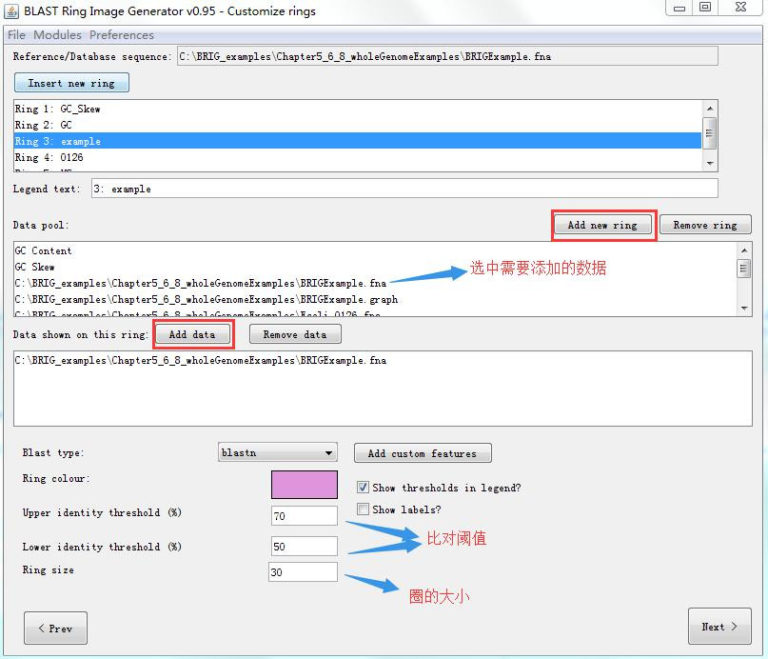Select Ring 1: GC_Skew in ring list
The width and height of the screenshot is (768, 659).
click(x=358, y=109)
